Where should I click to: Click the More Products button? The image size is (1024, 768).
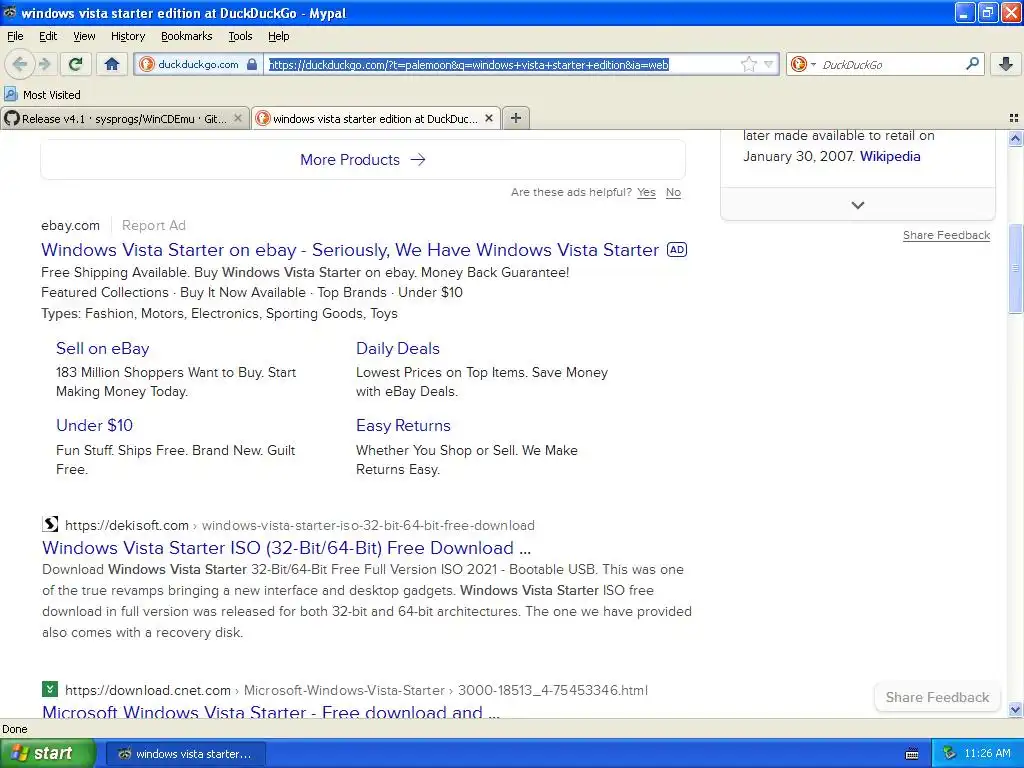[363, 159]
